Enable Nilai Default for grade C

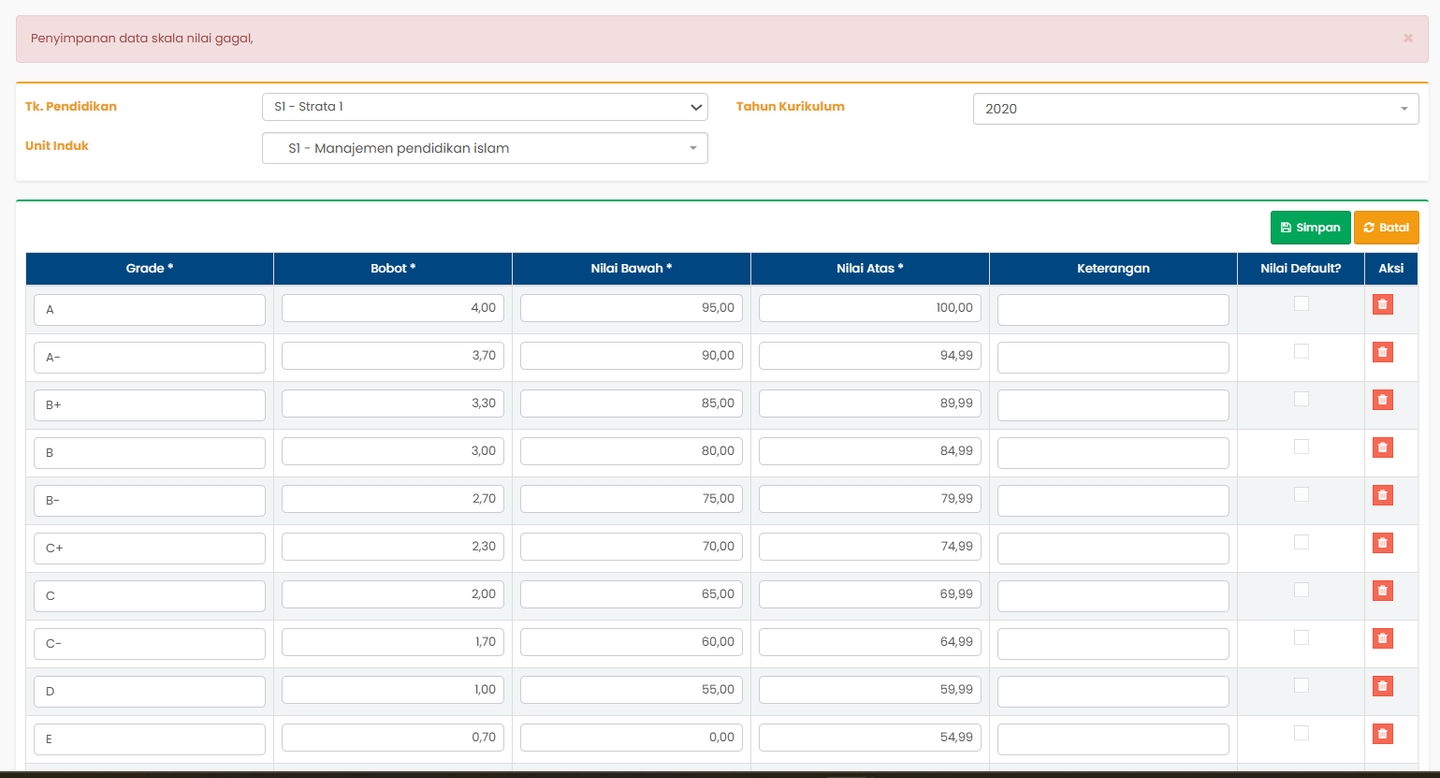[x=1301, y=590]
